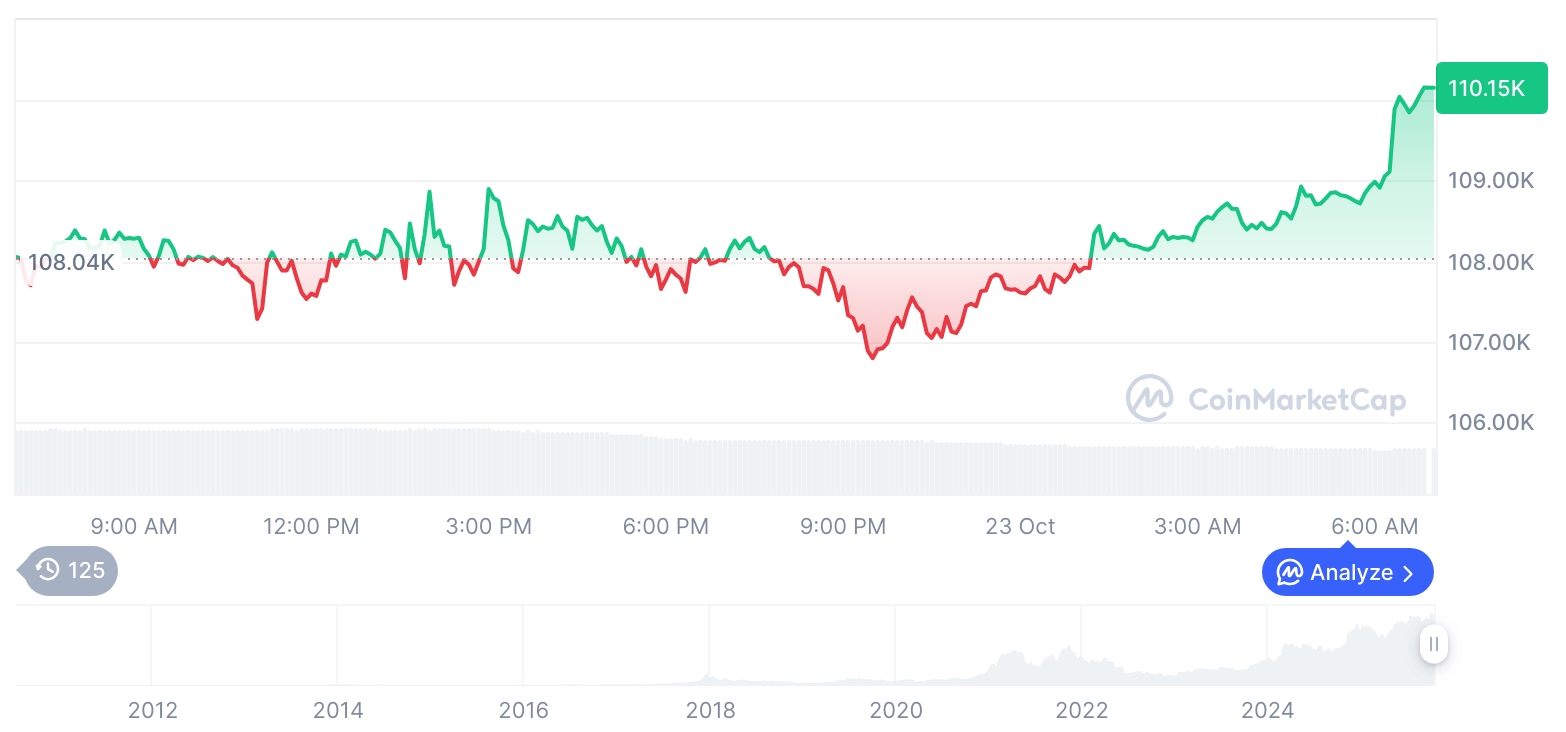This screenshot has width=1566, height=732.
Task: Click the clock history icon in the 125 badge
Action: click(48, 571)
